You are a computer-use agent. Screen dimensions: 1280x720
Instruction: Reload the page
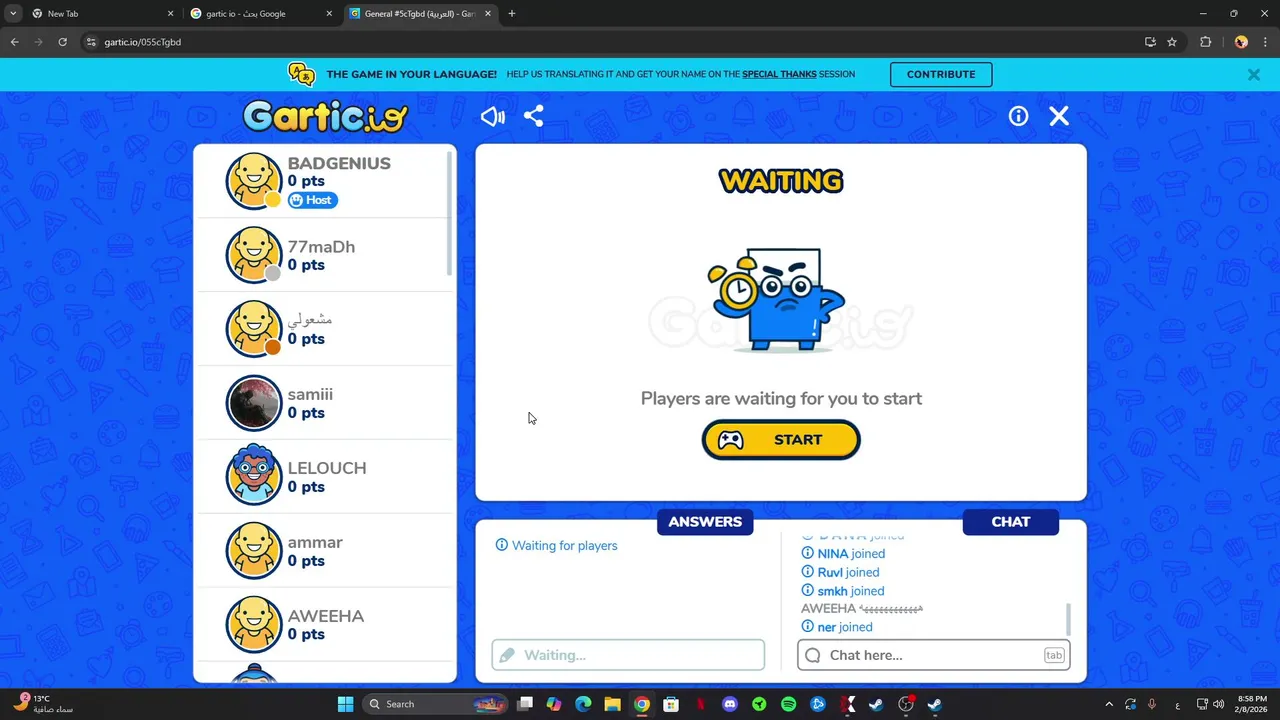[x=62, y=42]
